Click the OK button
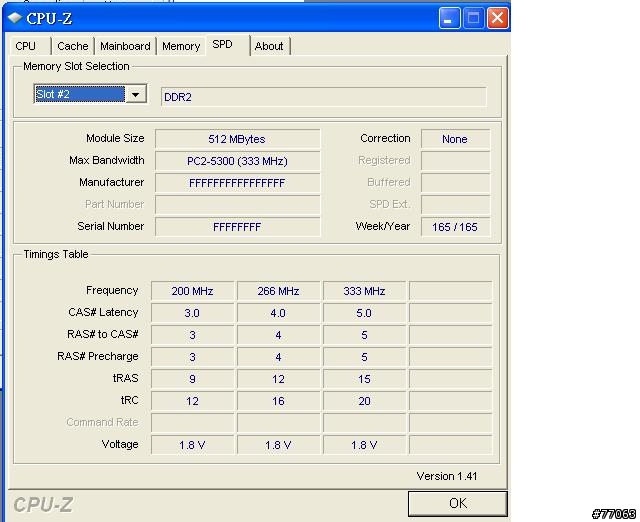640x522 pixels. click(x=458, y=503)
